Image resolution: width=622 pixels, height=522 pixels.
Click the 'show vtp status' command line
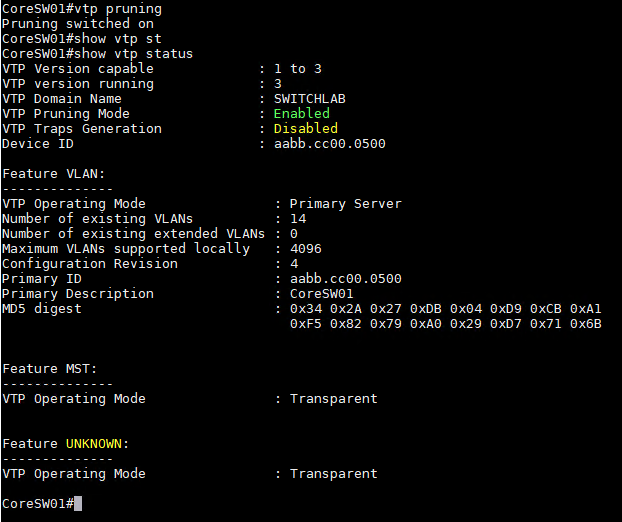97,54
